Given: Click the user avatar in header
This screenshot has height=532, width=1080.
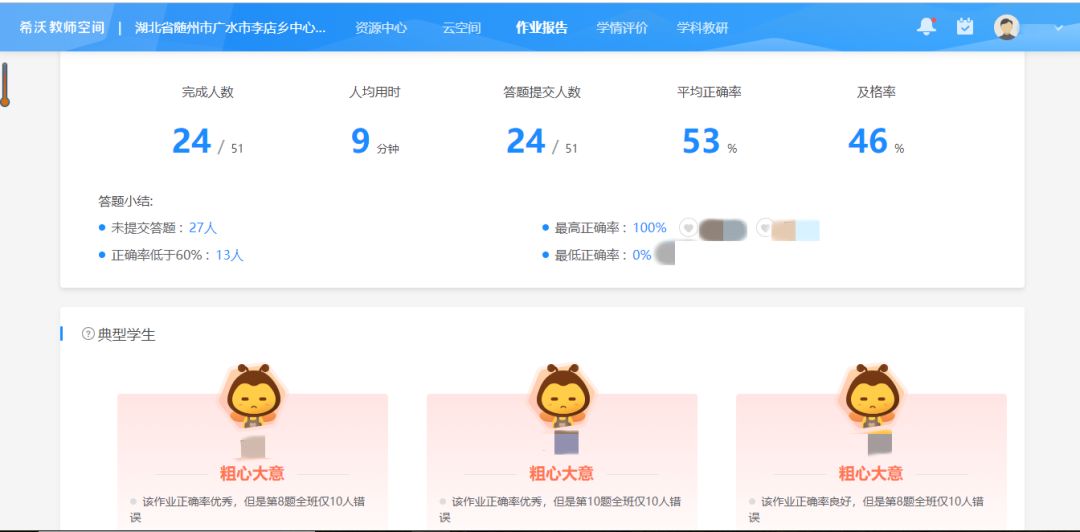Looking at the screenshot, I should click(1006, 27).
